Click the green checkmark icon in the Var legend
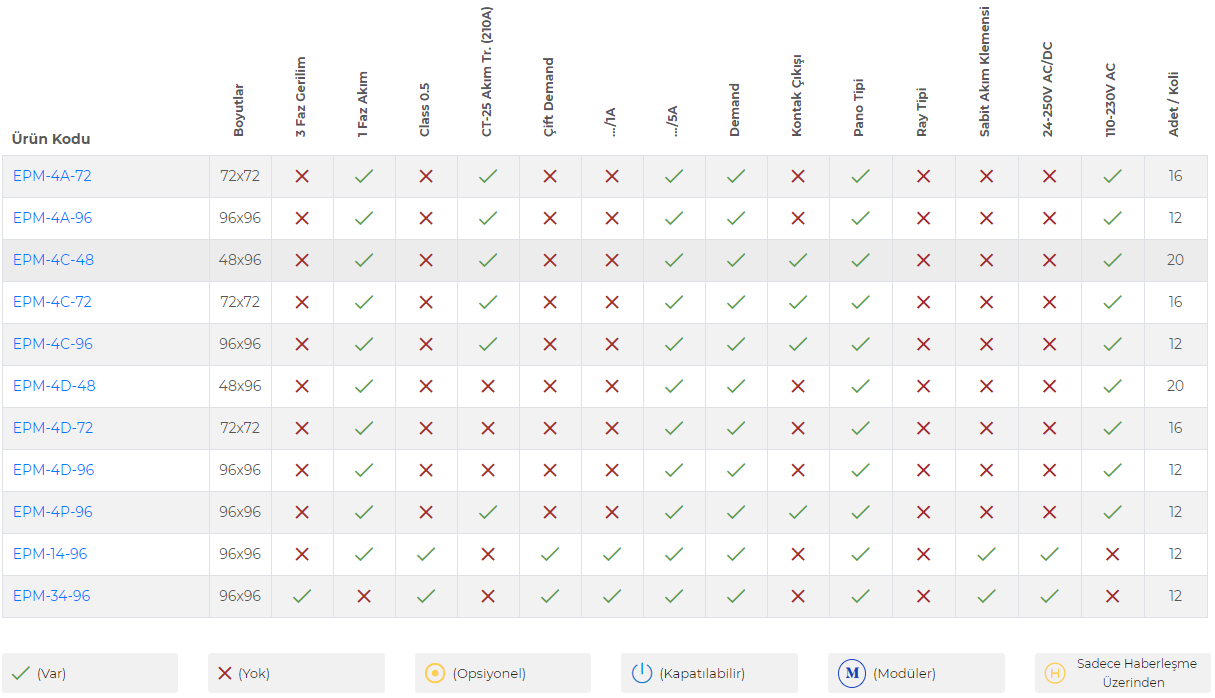 (20, 673)
